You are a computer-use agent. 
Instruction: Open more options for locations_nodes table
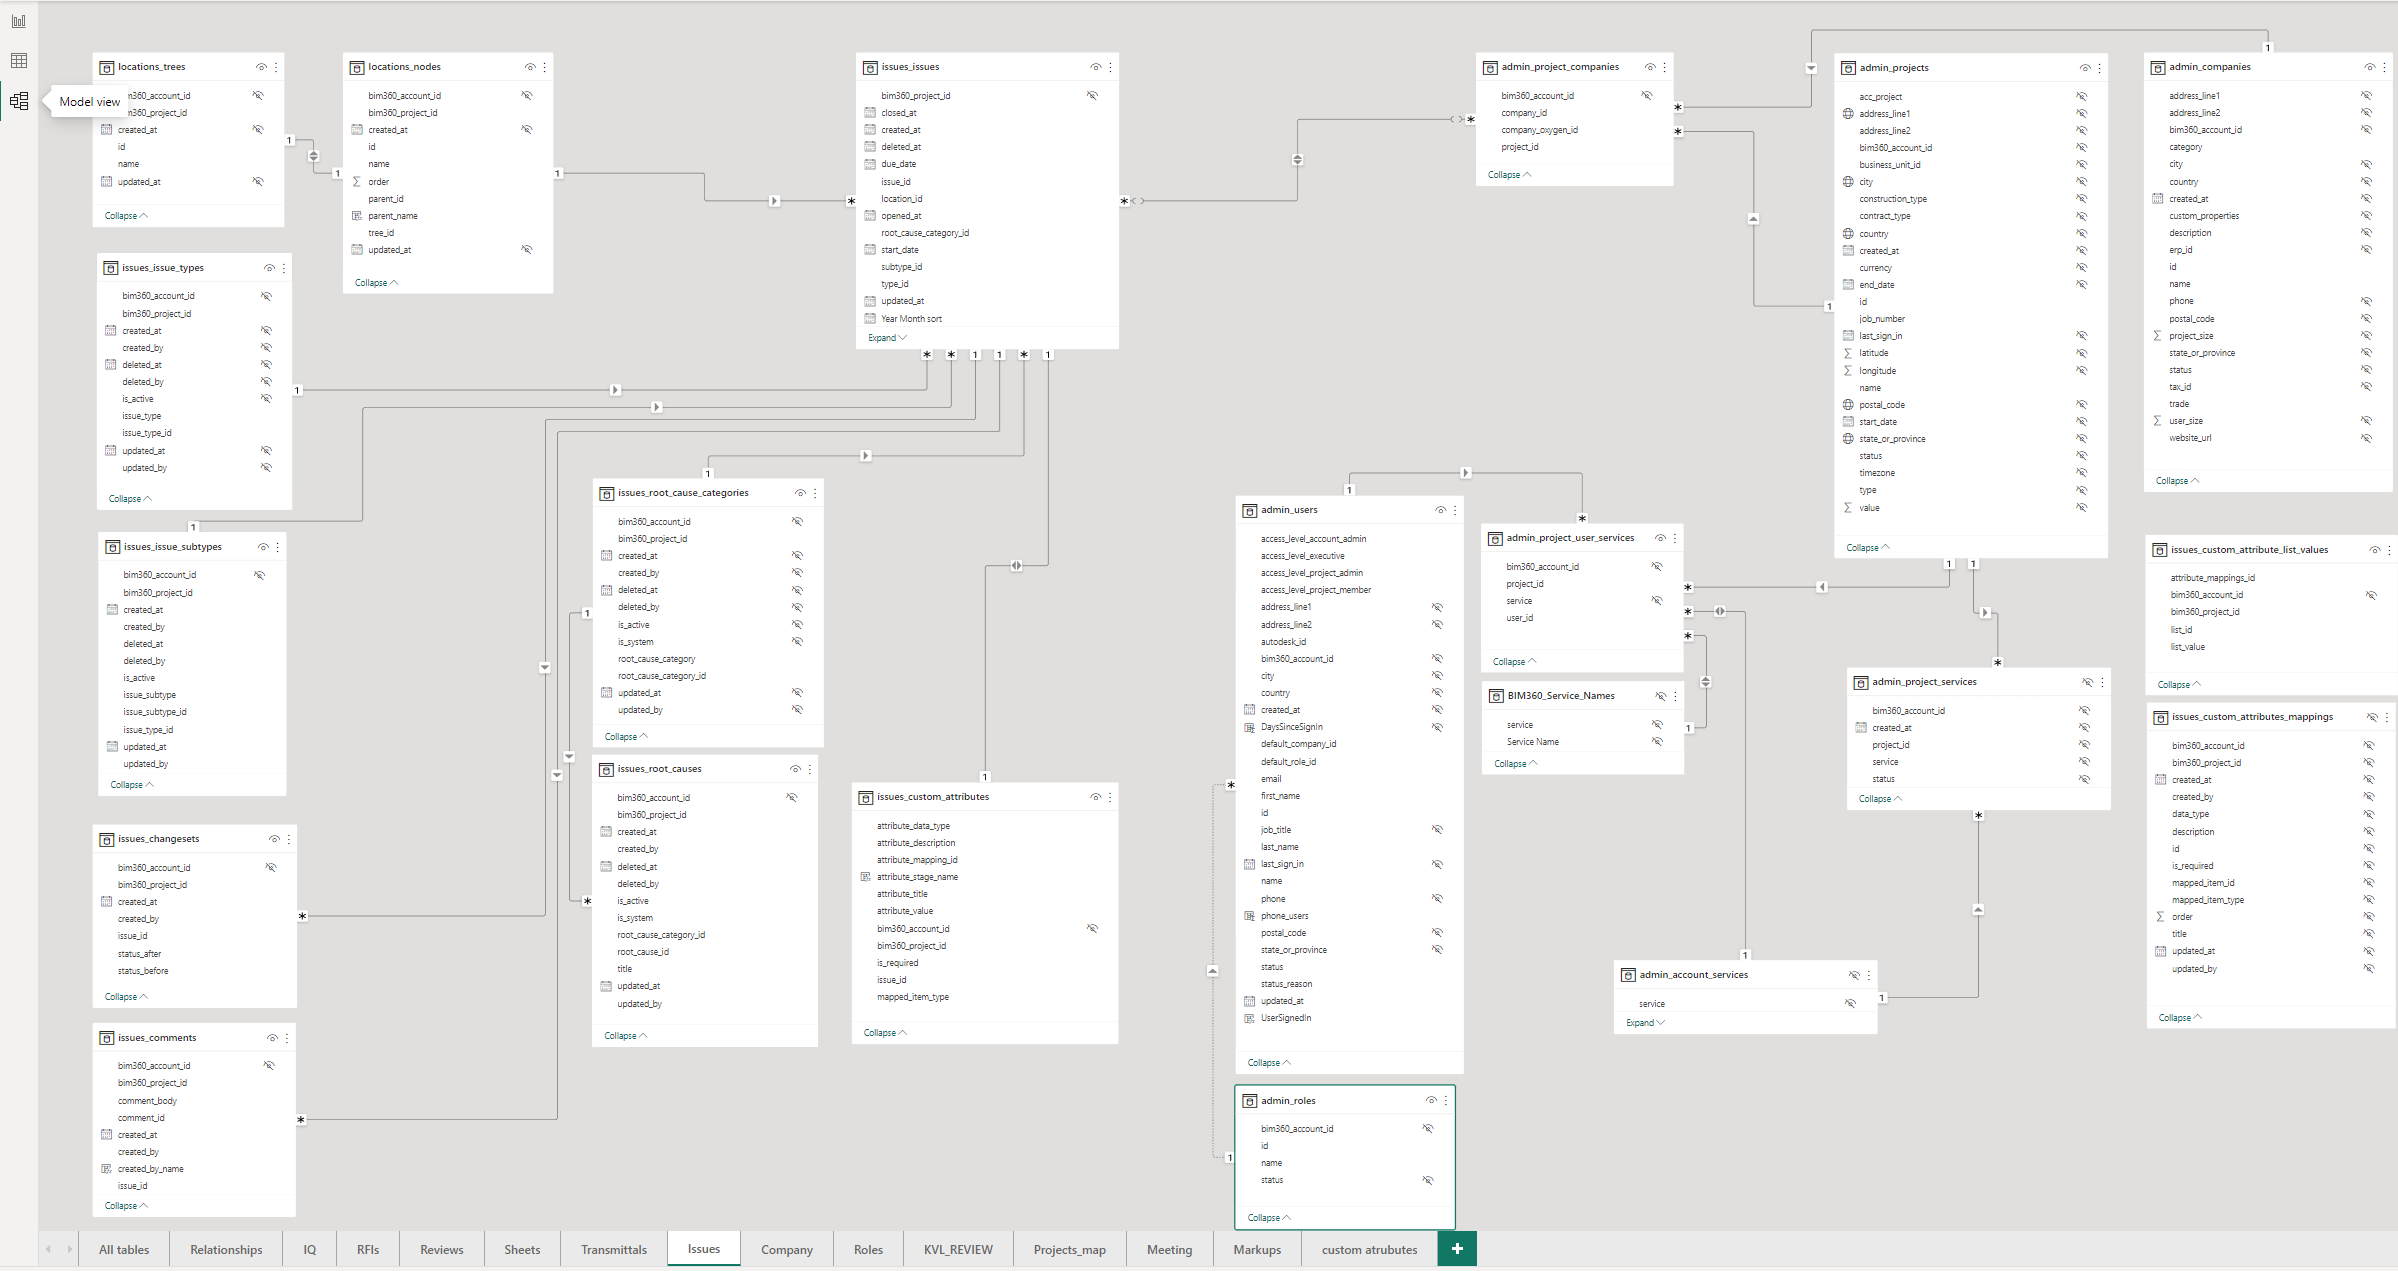pyautogui.click(x=544, y=67)
